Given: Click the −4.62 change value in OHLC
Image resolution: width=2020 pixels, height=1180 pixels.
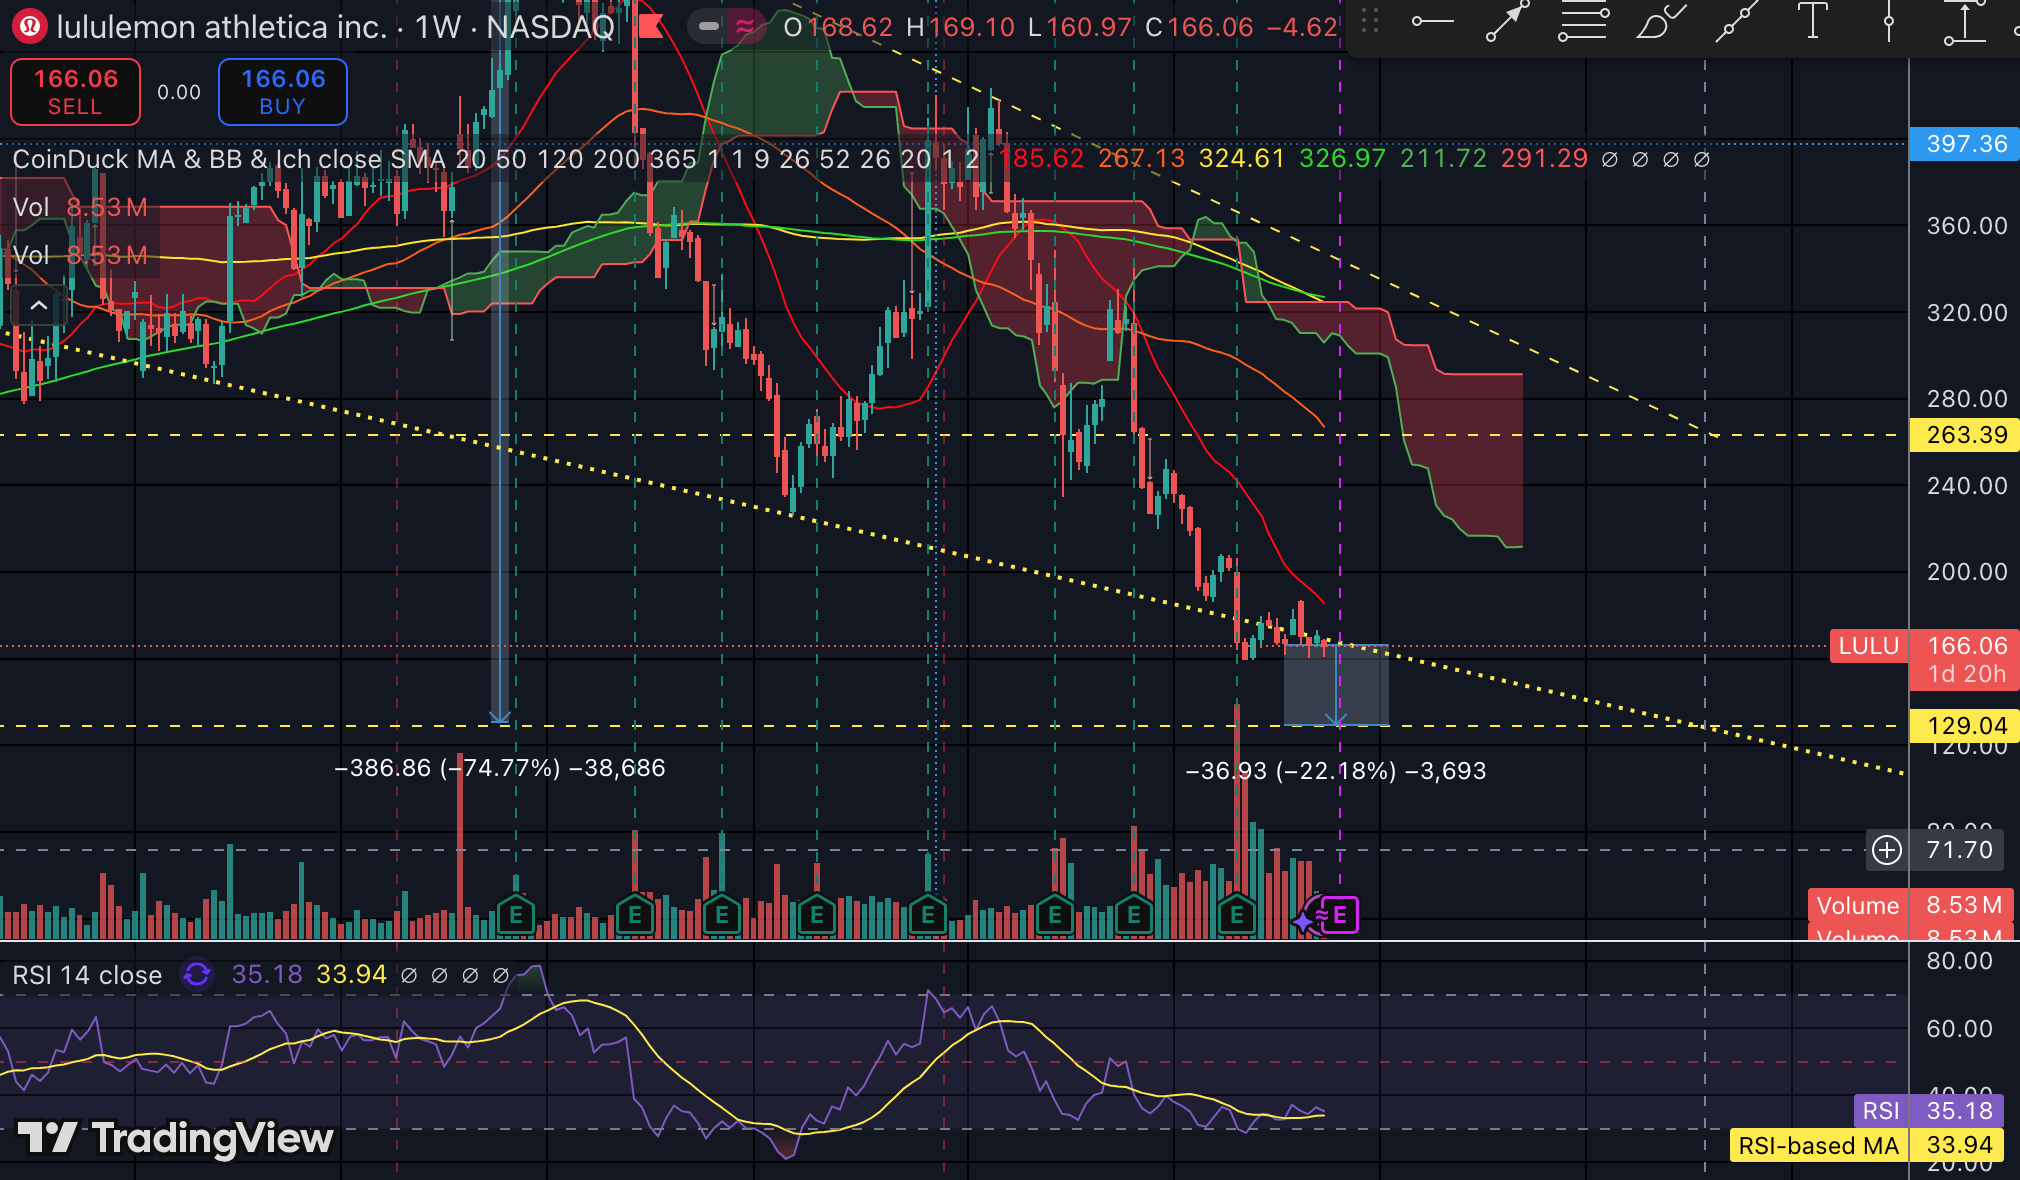Looking at the screenshot, I should click(x=1302, y=27).
